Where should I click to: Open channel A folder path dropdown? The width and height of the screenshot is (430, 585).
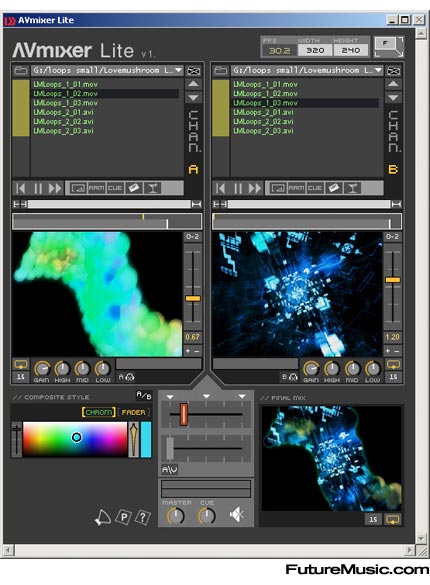(x=178, y=70)
